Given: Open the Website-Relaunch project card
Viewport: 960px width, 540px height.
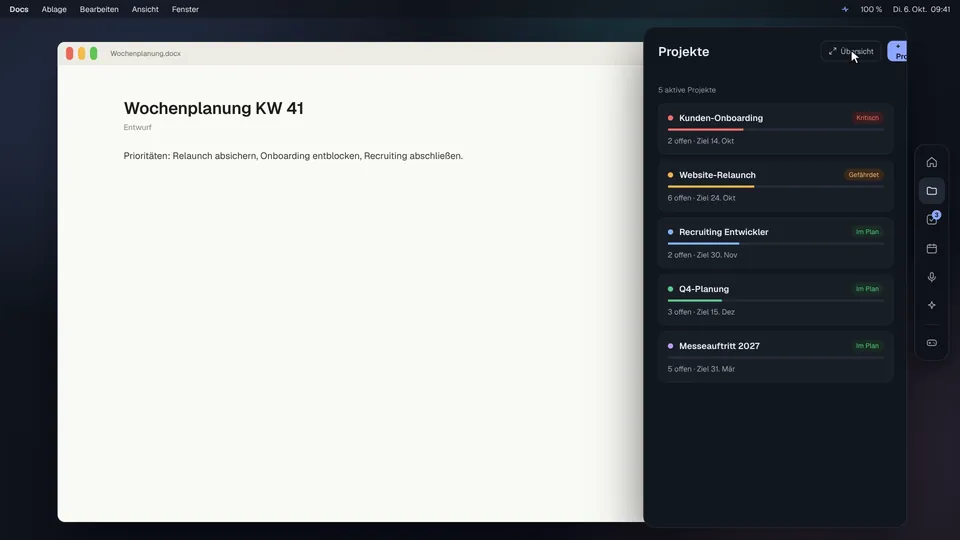Looking at the screenshot, I should coord(776,186).
